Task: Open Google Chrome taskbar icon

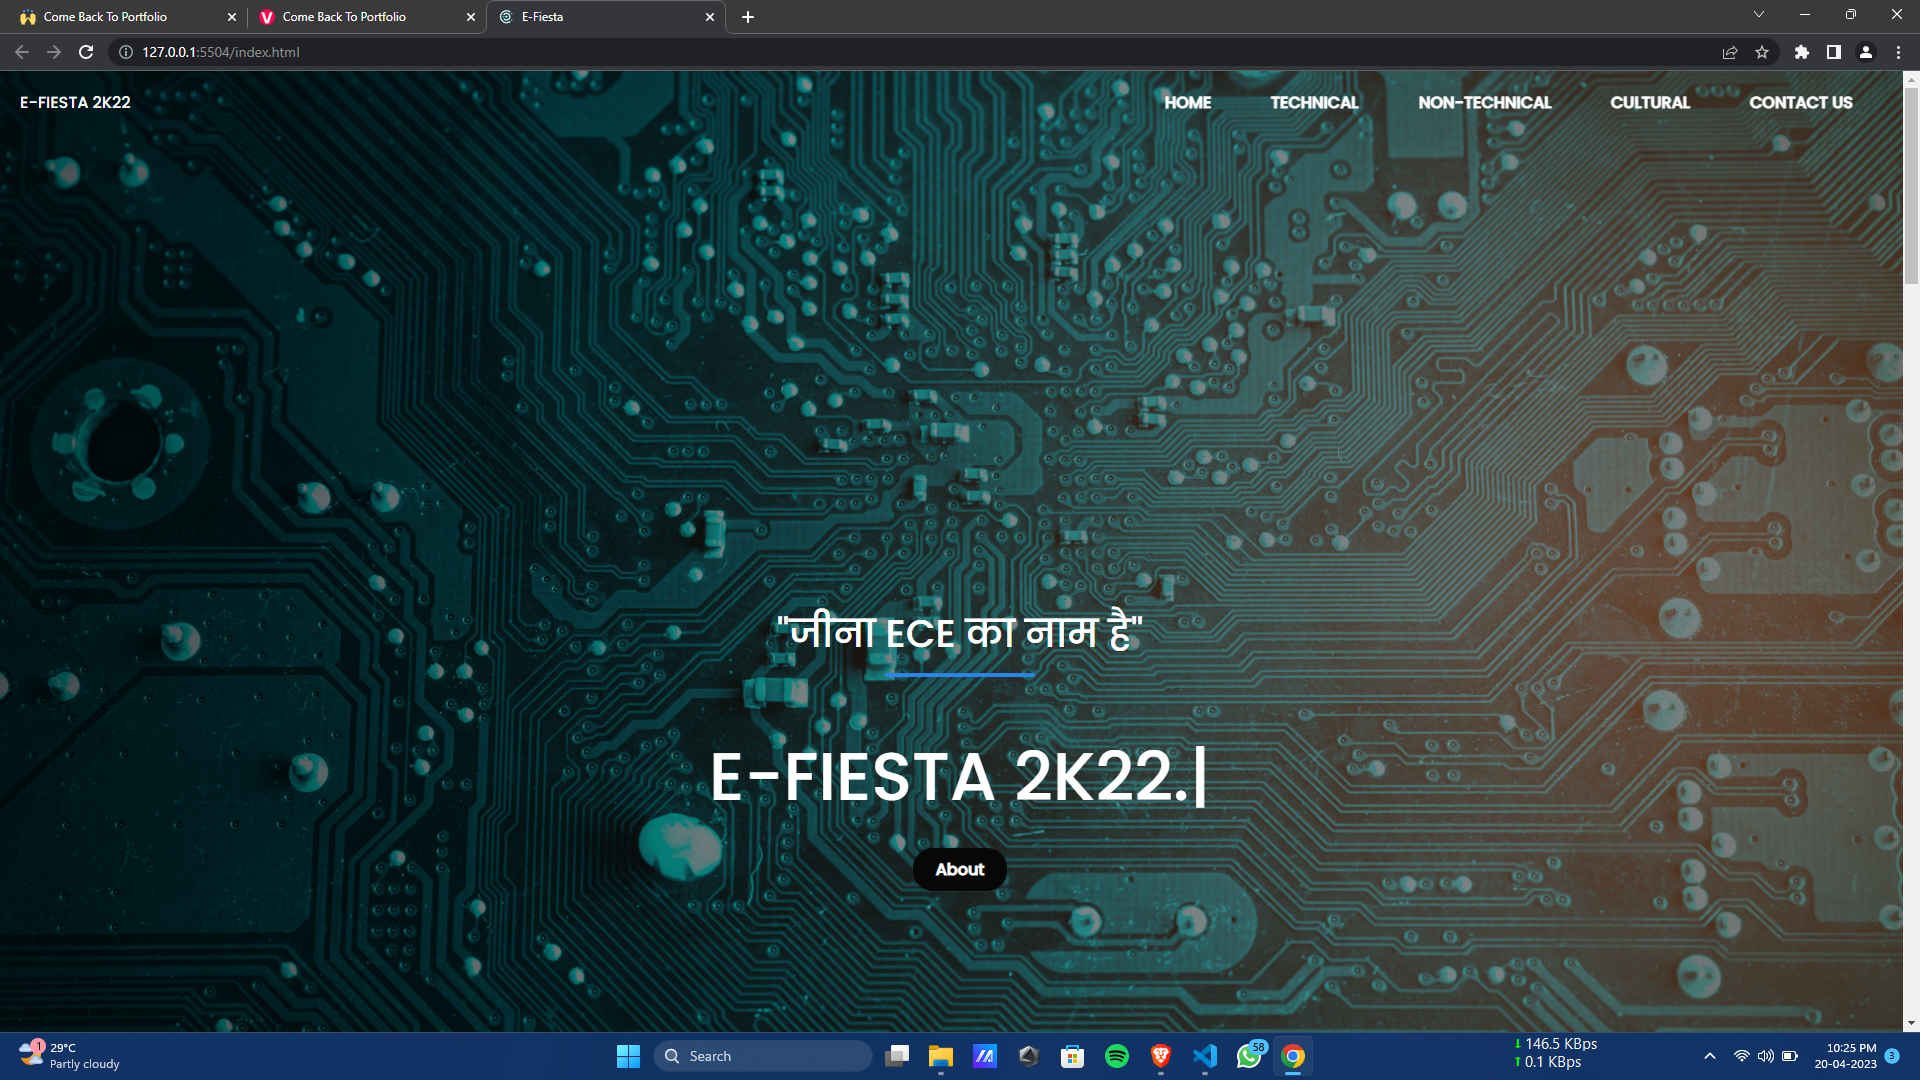Action: tap(1293, 1056)
